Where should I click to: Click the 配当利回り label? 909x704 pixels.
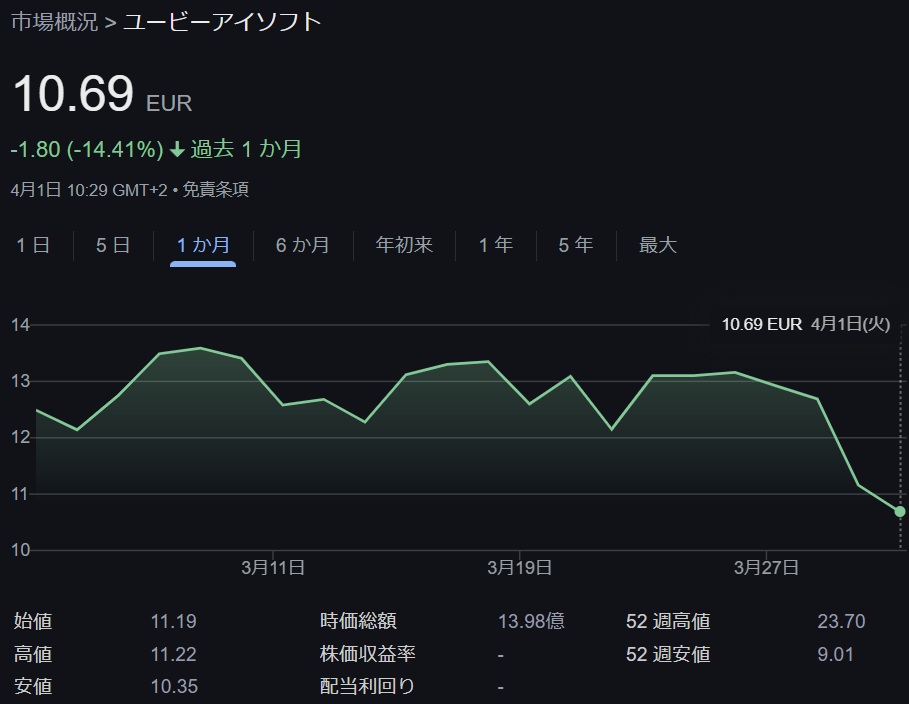(368, 687)
